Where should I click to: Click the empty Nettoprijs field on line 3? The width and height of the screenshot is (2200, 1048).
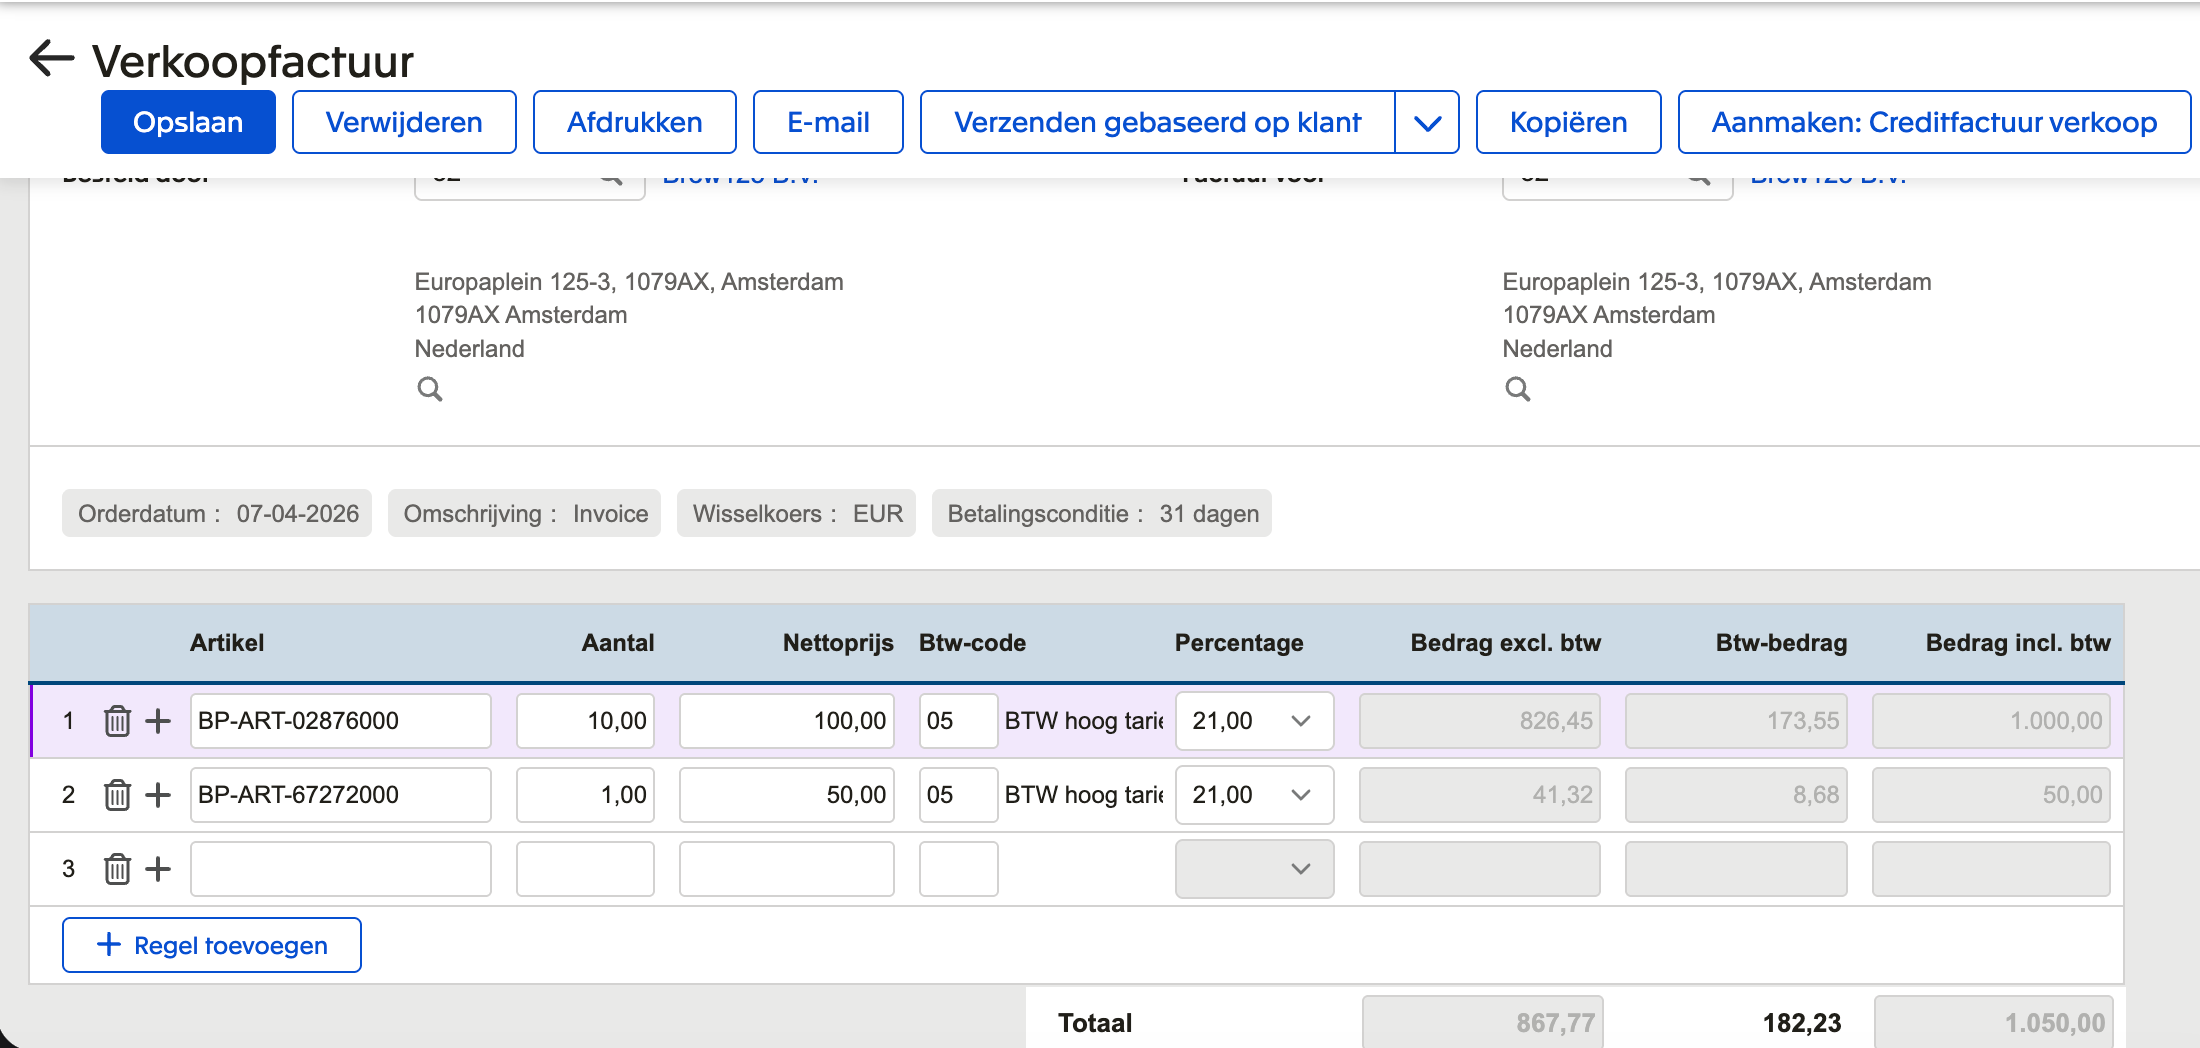786,868
